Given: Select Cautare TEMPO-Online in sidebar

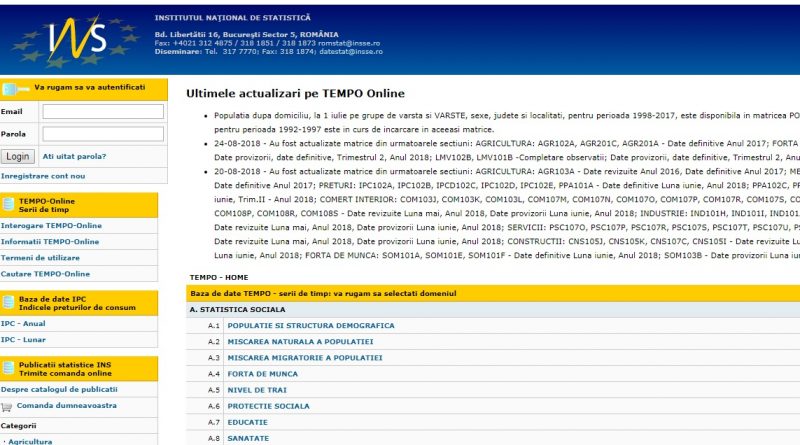Looking at the screenshot, I should (x=46, y=274).
